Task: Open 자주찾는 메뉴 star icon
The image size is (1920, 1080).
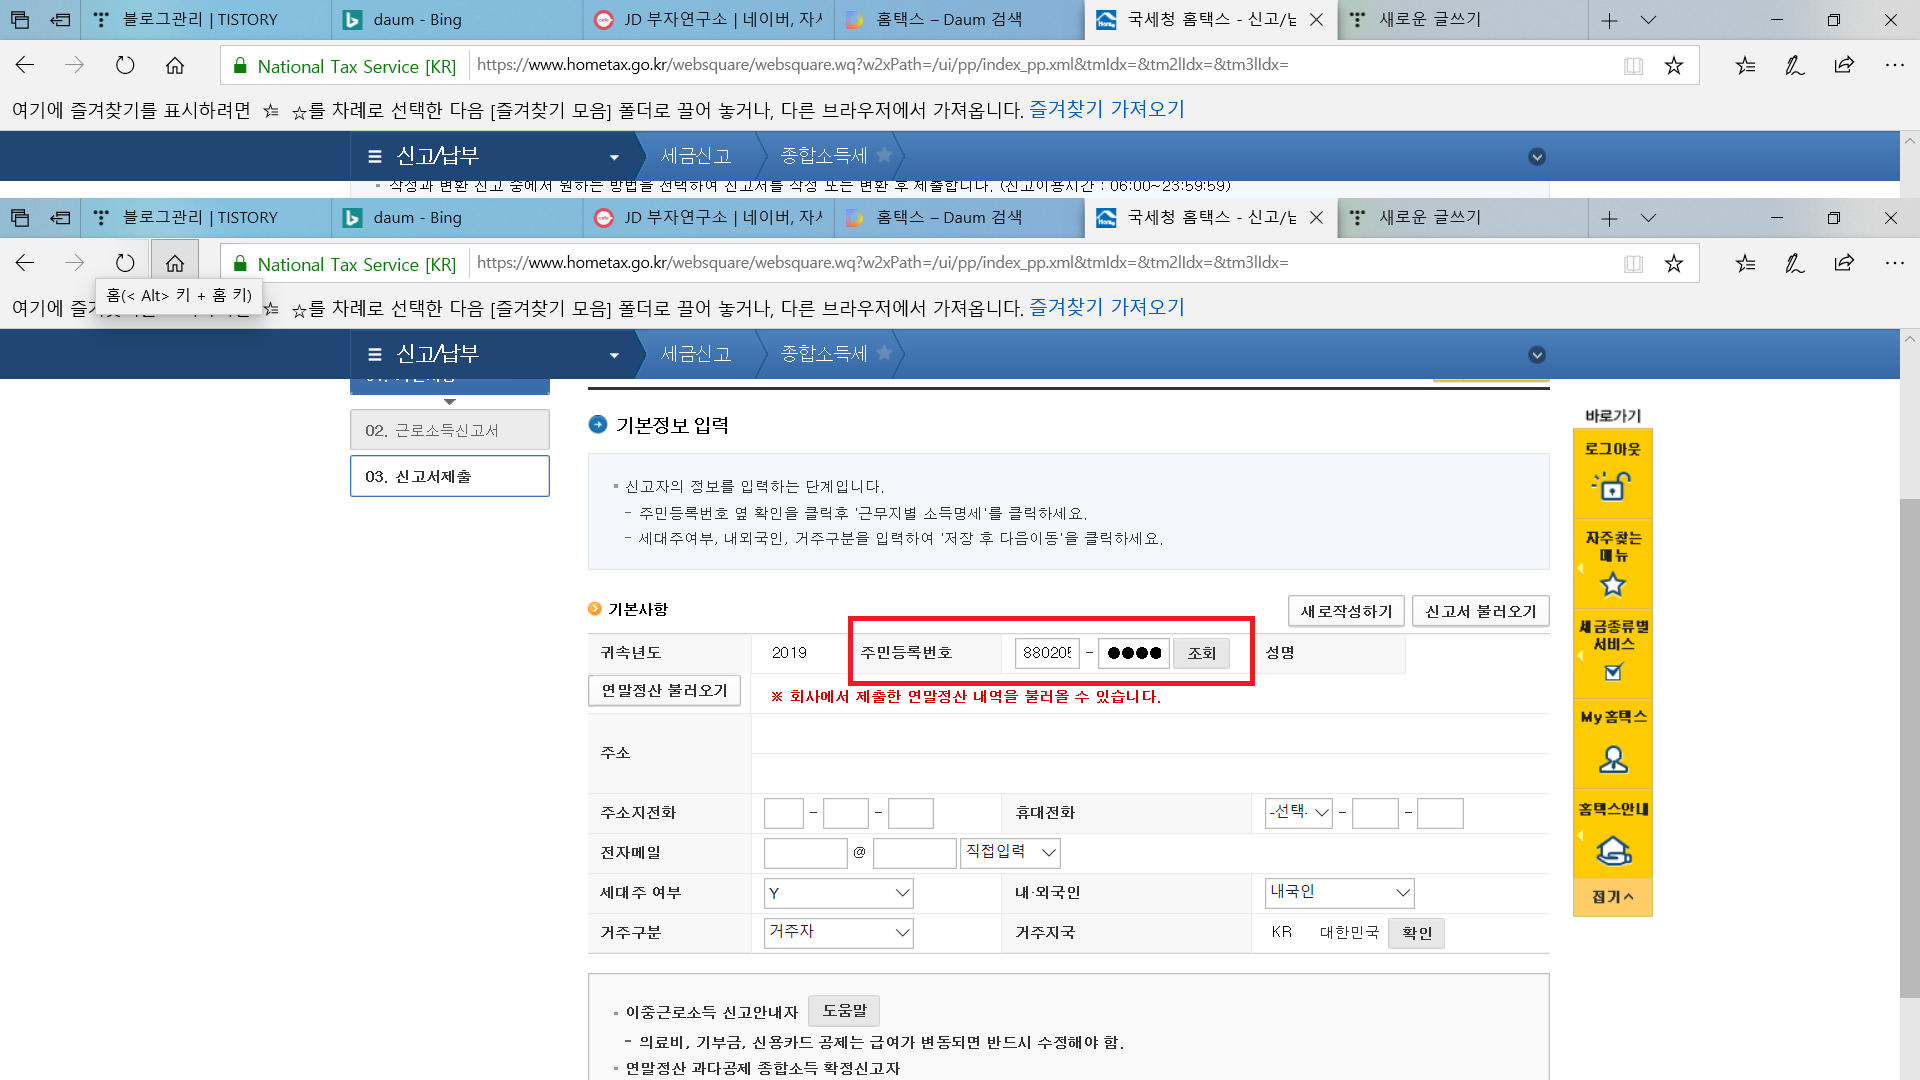Action: click(1612, 584)
